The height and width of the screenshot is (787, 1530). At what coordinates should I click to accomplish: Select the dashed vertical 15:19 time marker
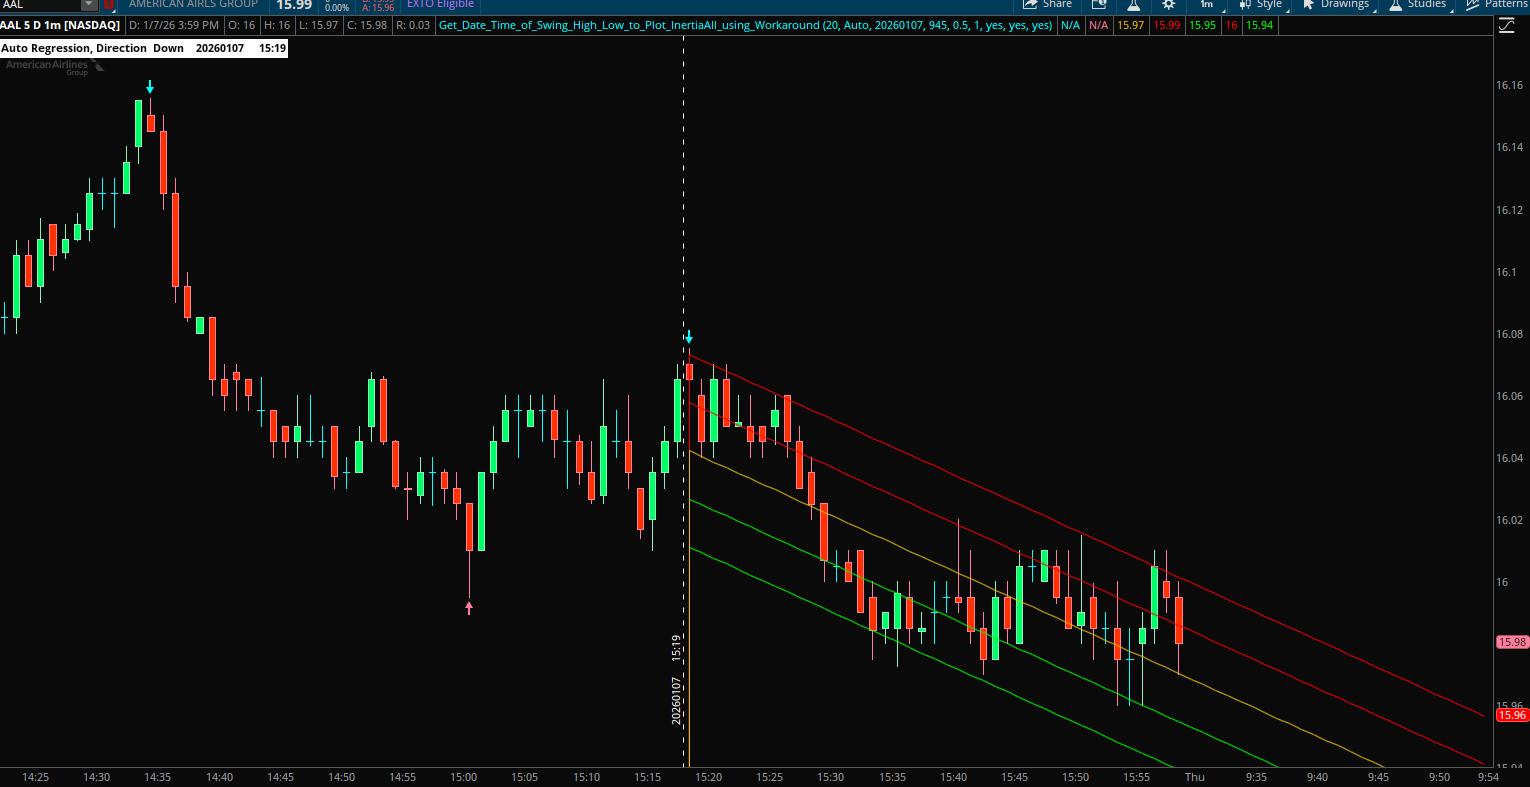[684, 200]
